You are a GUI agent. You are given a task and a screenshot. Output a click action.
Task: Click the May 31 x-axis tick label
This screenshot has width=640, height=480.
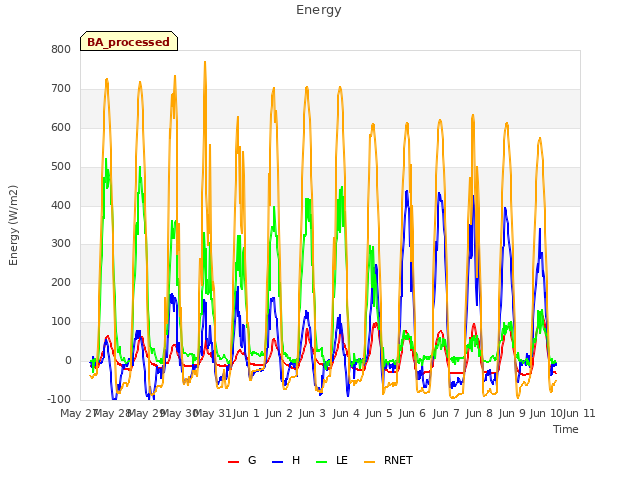pos(212,413)
